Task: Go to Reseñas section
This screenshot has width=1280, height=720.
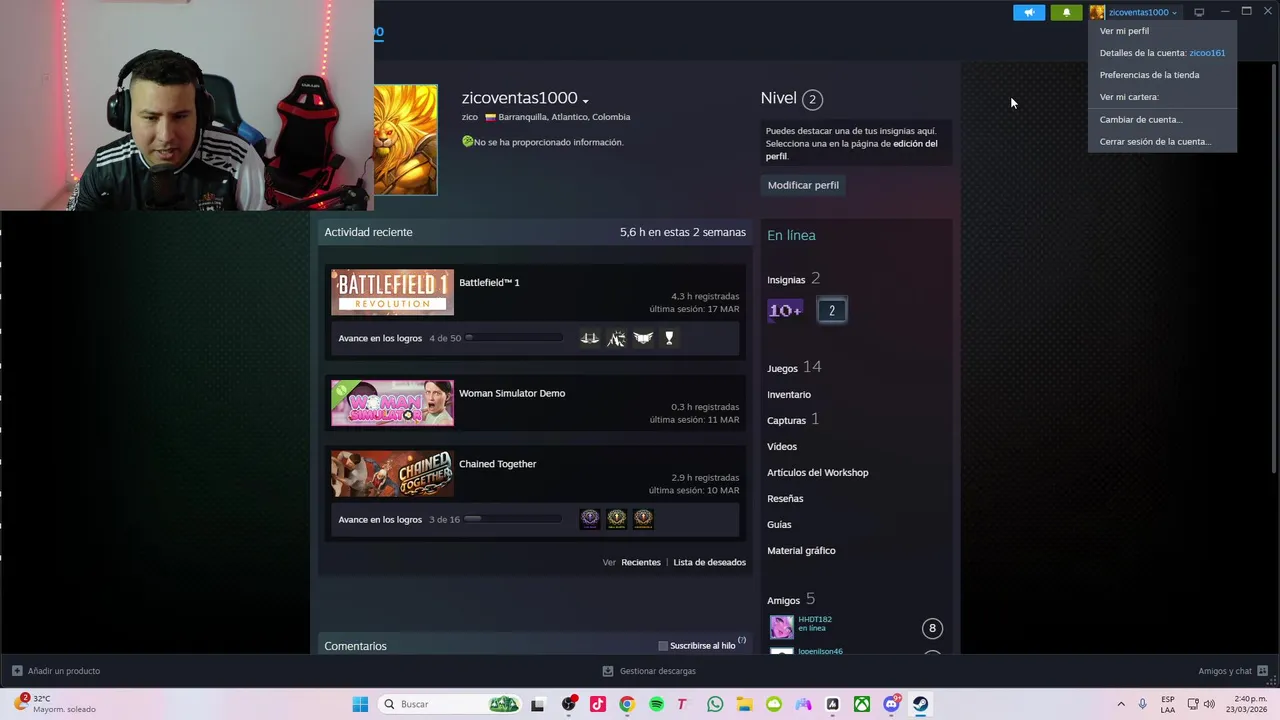Action: 785,498
